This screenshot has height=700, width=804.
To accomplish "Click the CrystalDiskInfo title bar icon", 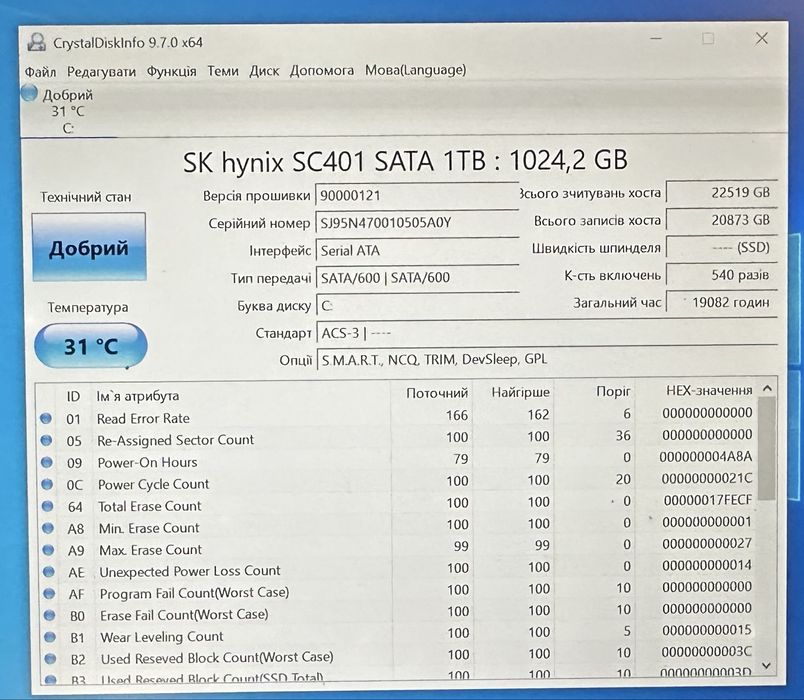I will 36,42.
